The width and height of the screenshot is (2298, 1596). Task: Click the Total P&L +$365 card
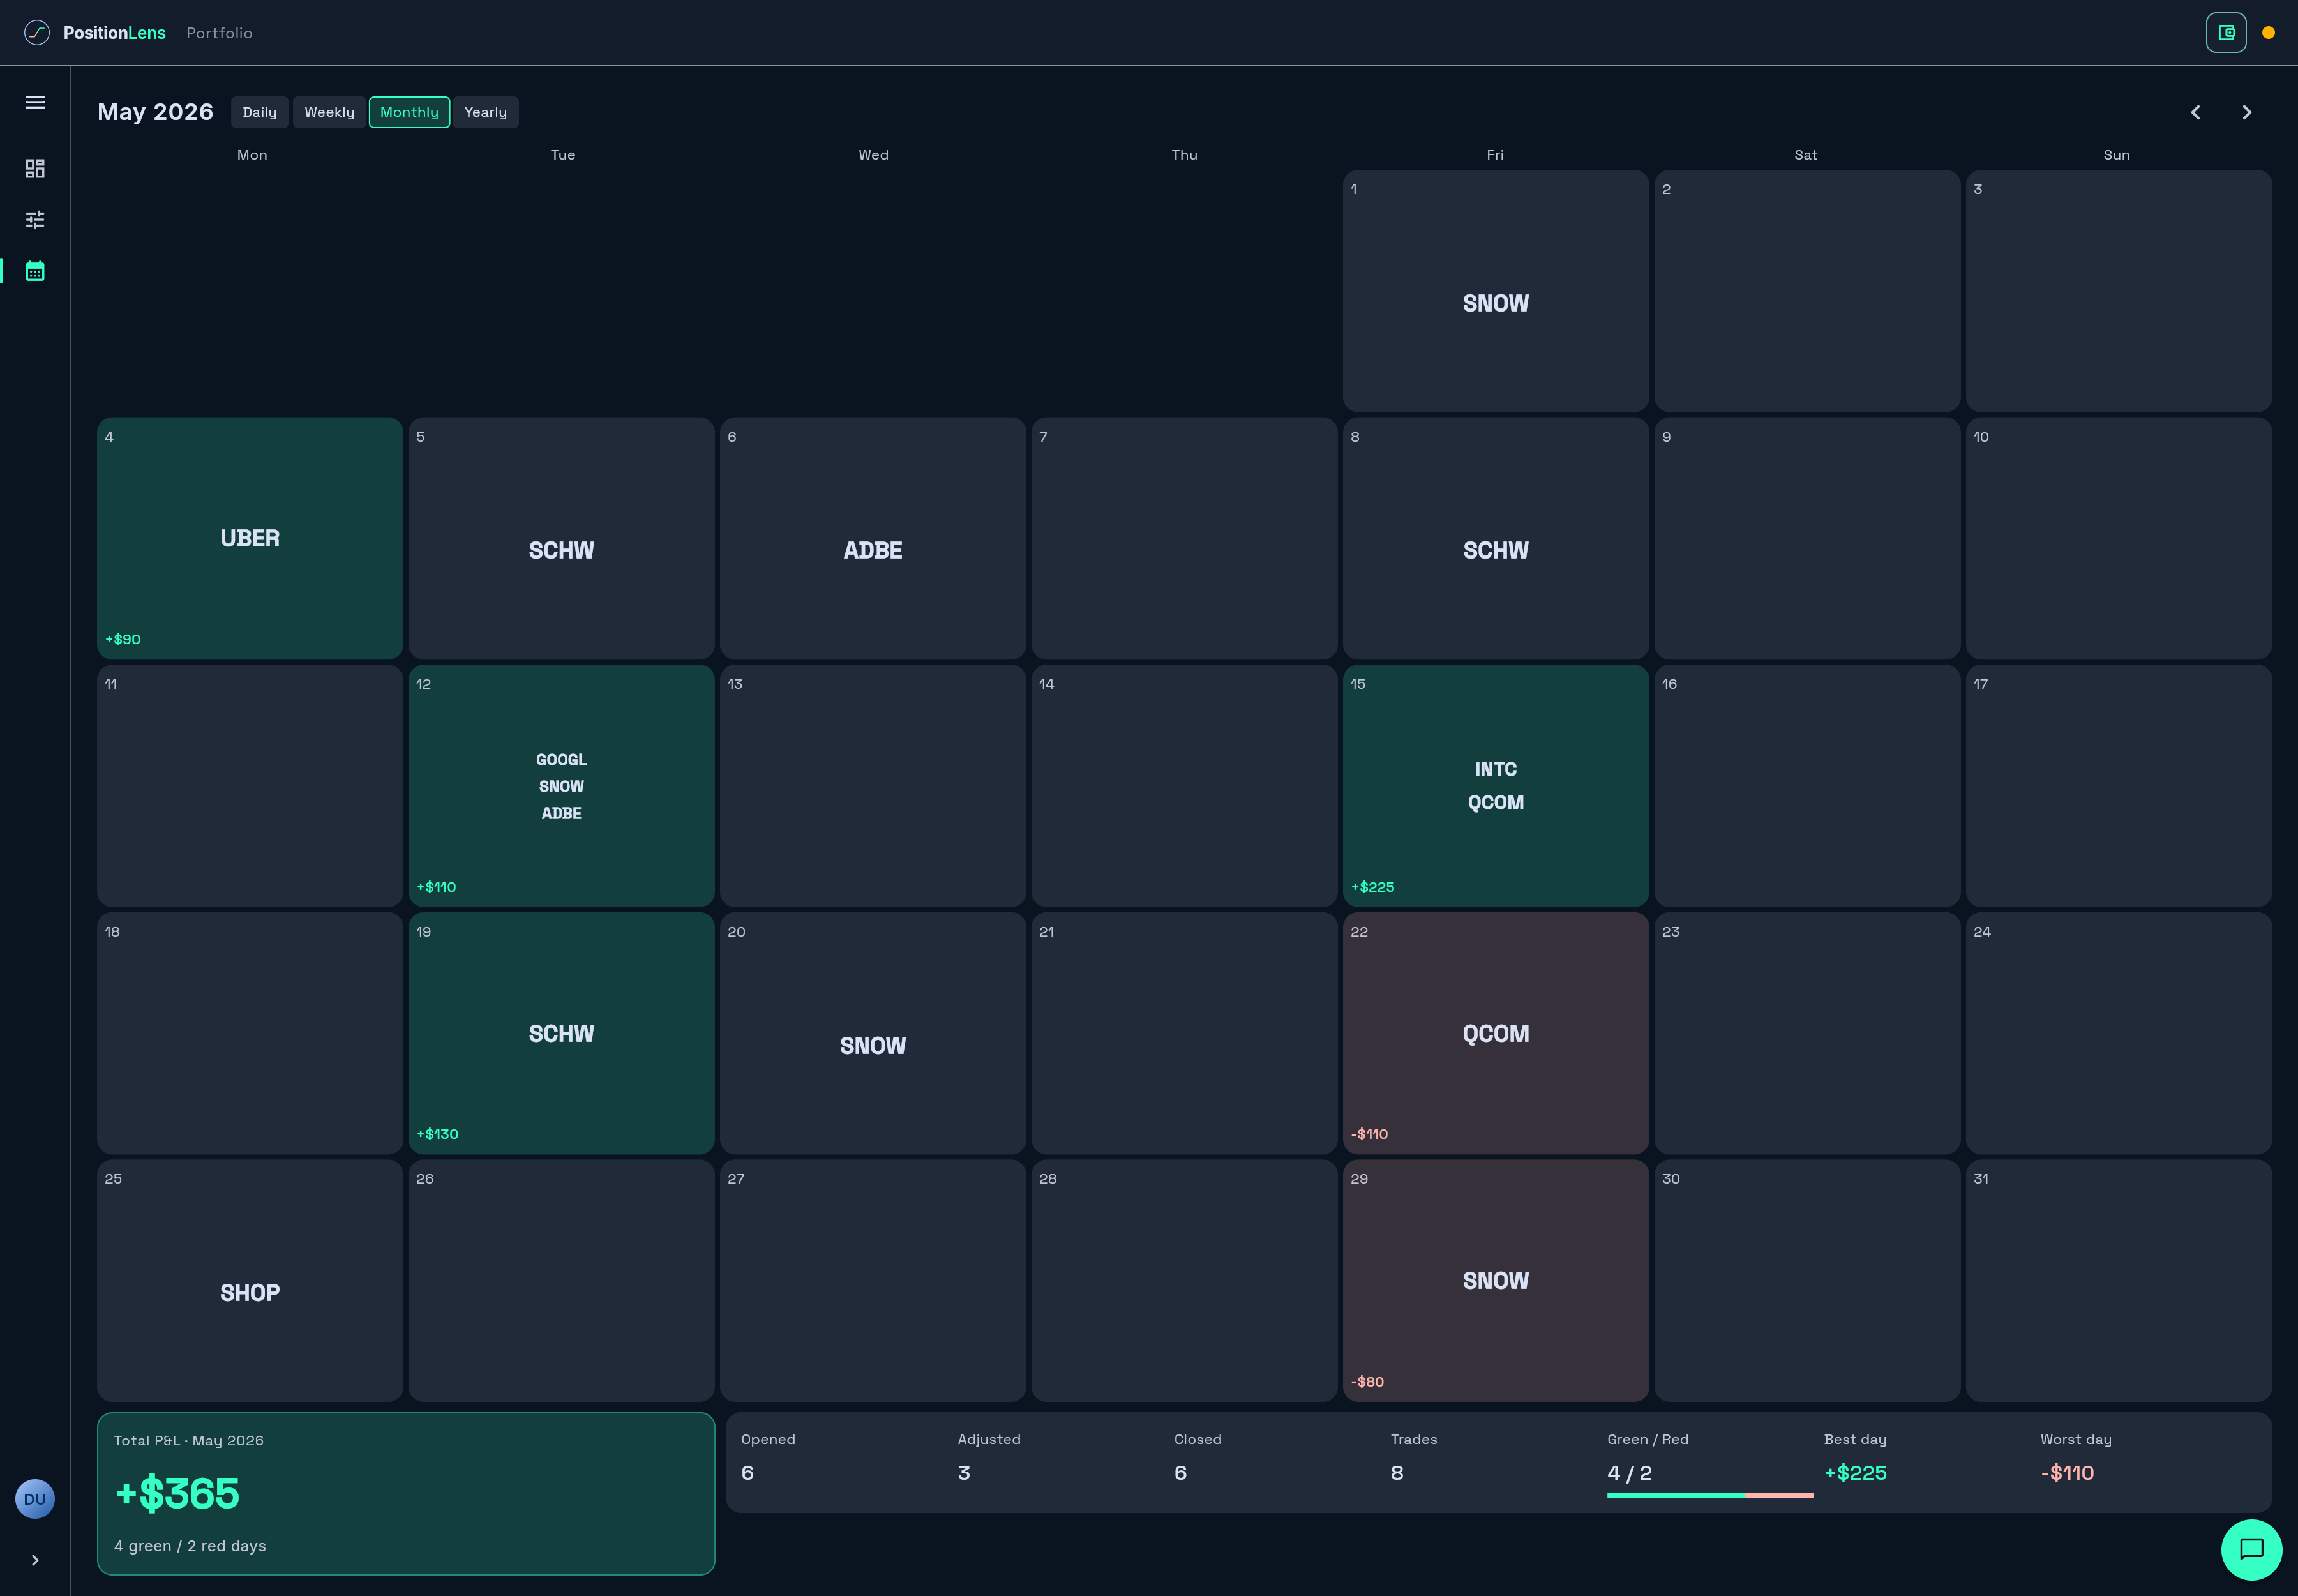click(406, 1493)
